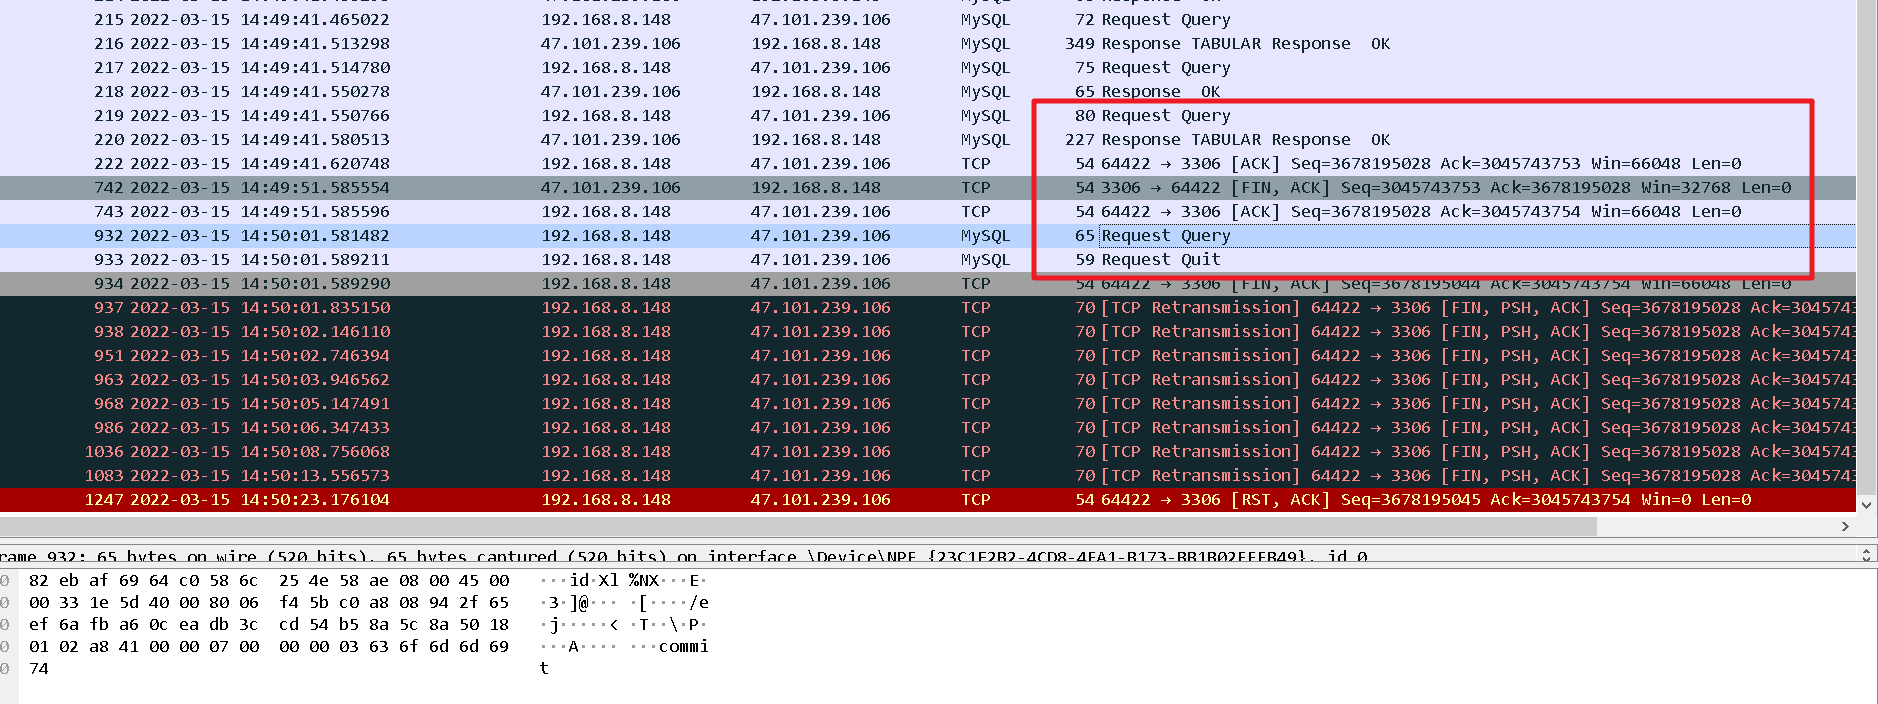Click the packet list scroll-down arrow

pyautogui.click(x=1866, y=505)
